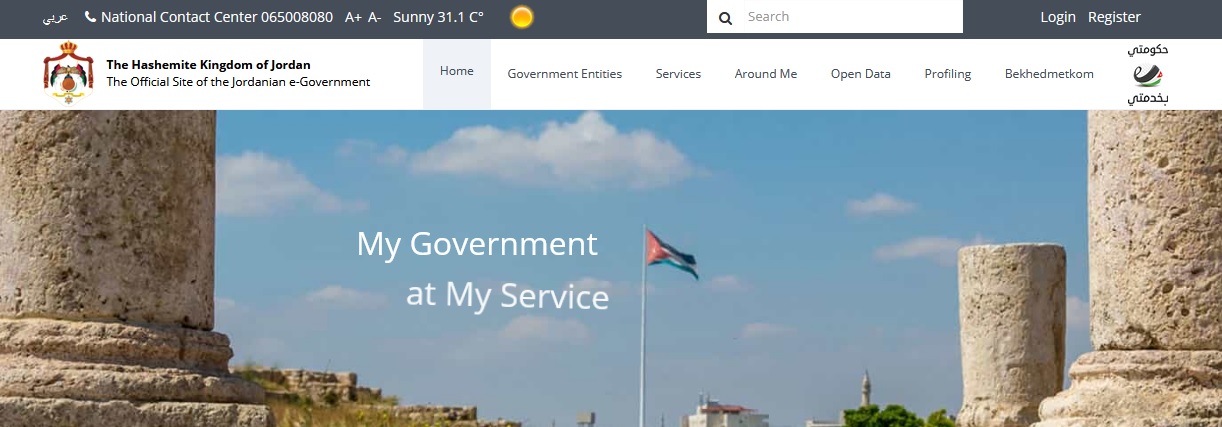
Task: Open the Government Entities menu
Action: point(565,74)
